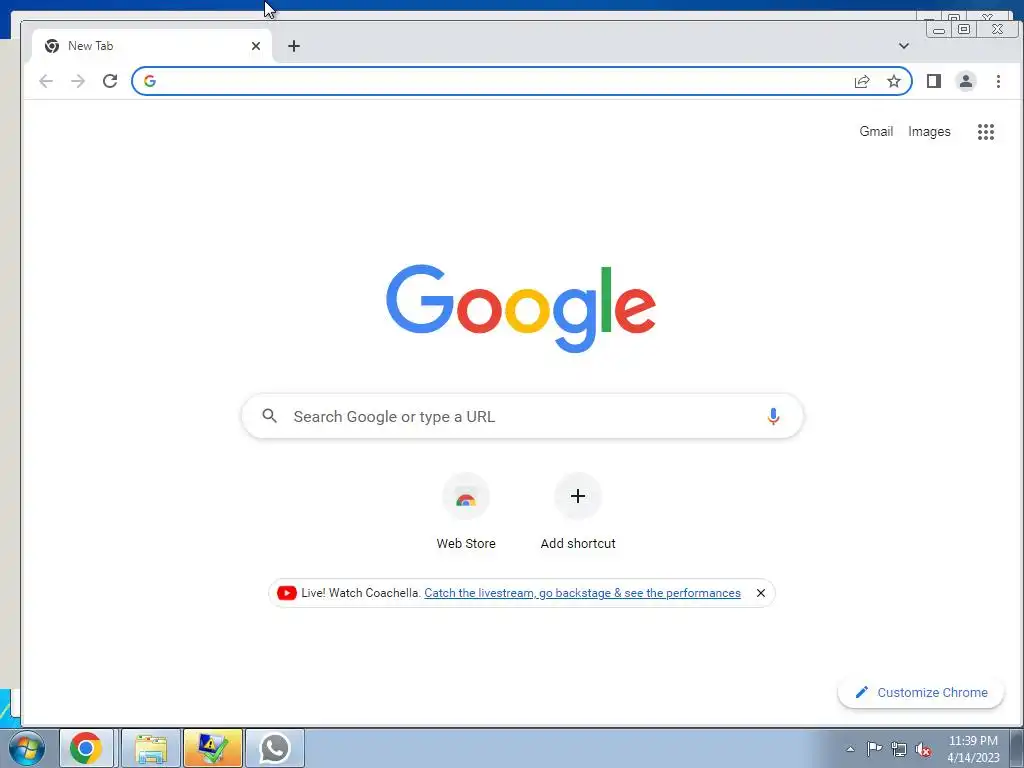This screenshot has width=1024, height=768.
Task: Open Gmail link
Action: [876, 131]
